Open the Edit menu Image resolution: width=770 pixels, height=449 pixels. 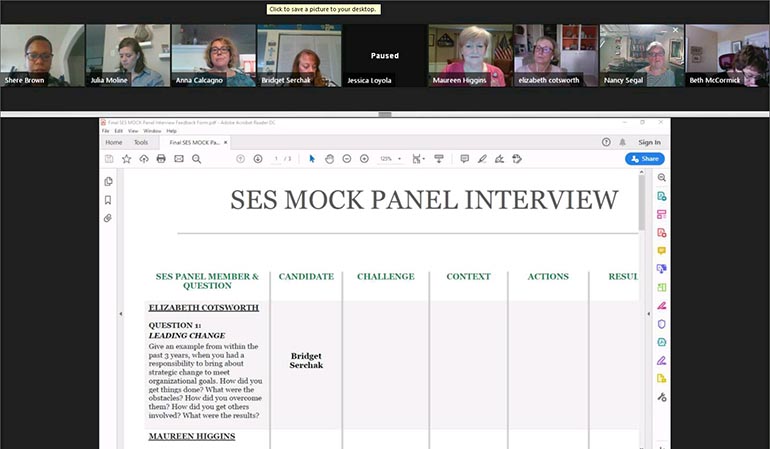[118, 131]
